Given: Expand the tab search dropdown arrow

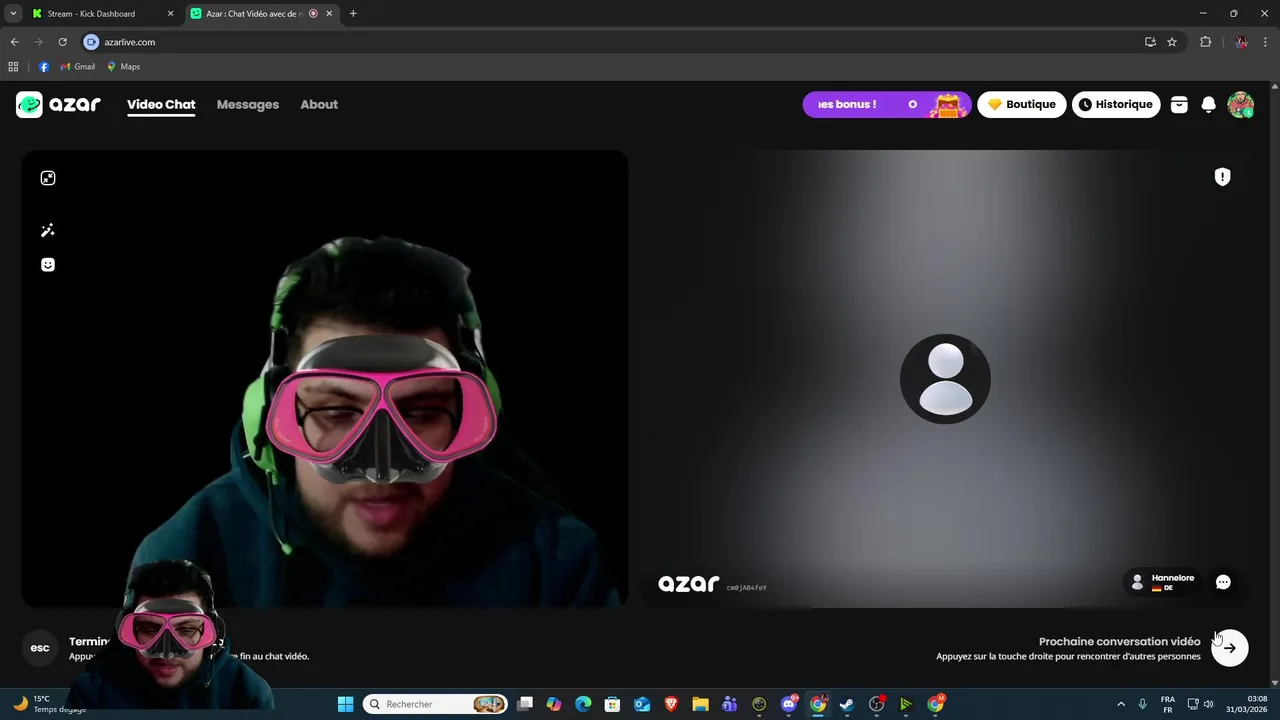Looking at the screenshot, I should pyautogui.click(x=13, y=14).
